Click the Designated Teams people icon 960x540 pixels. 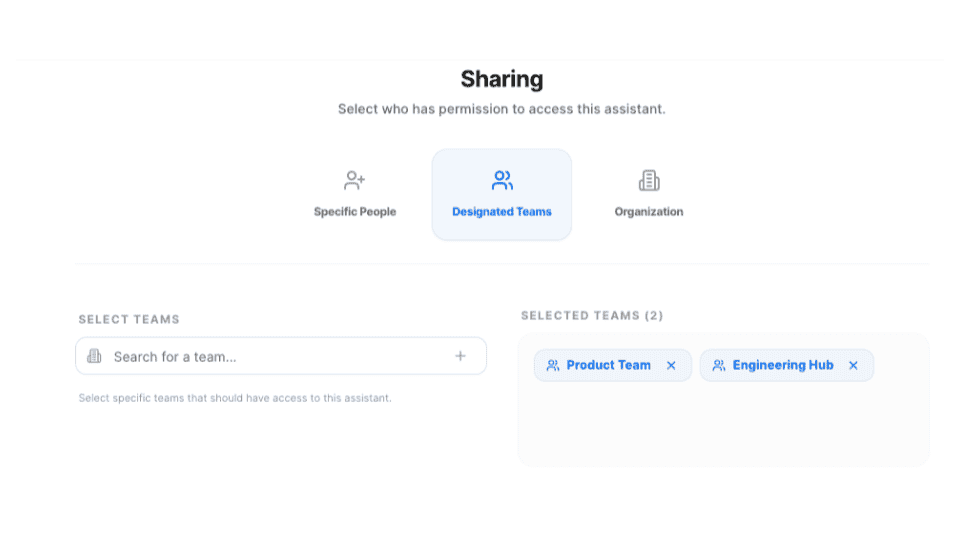tap(502, 181)
